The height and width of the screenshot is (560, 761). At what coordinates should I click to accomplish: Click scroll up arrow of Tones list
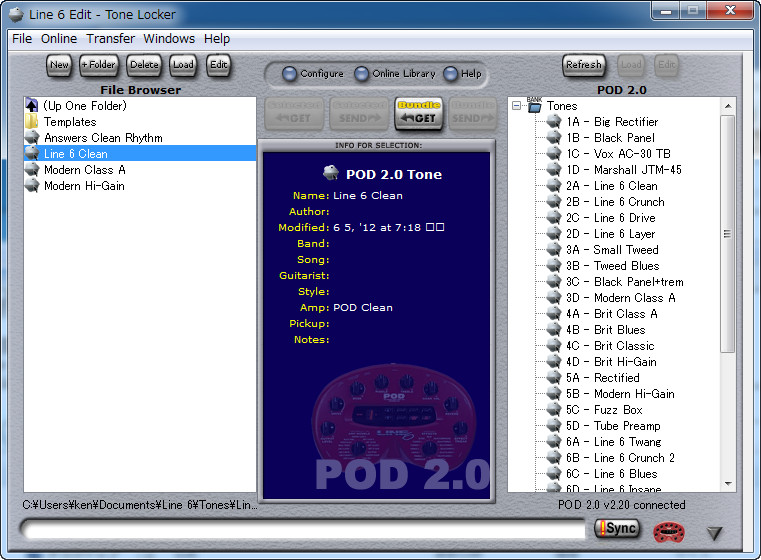pyautogui.click(x=728, y=106)
